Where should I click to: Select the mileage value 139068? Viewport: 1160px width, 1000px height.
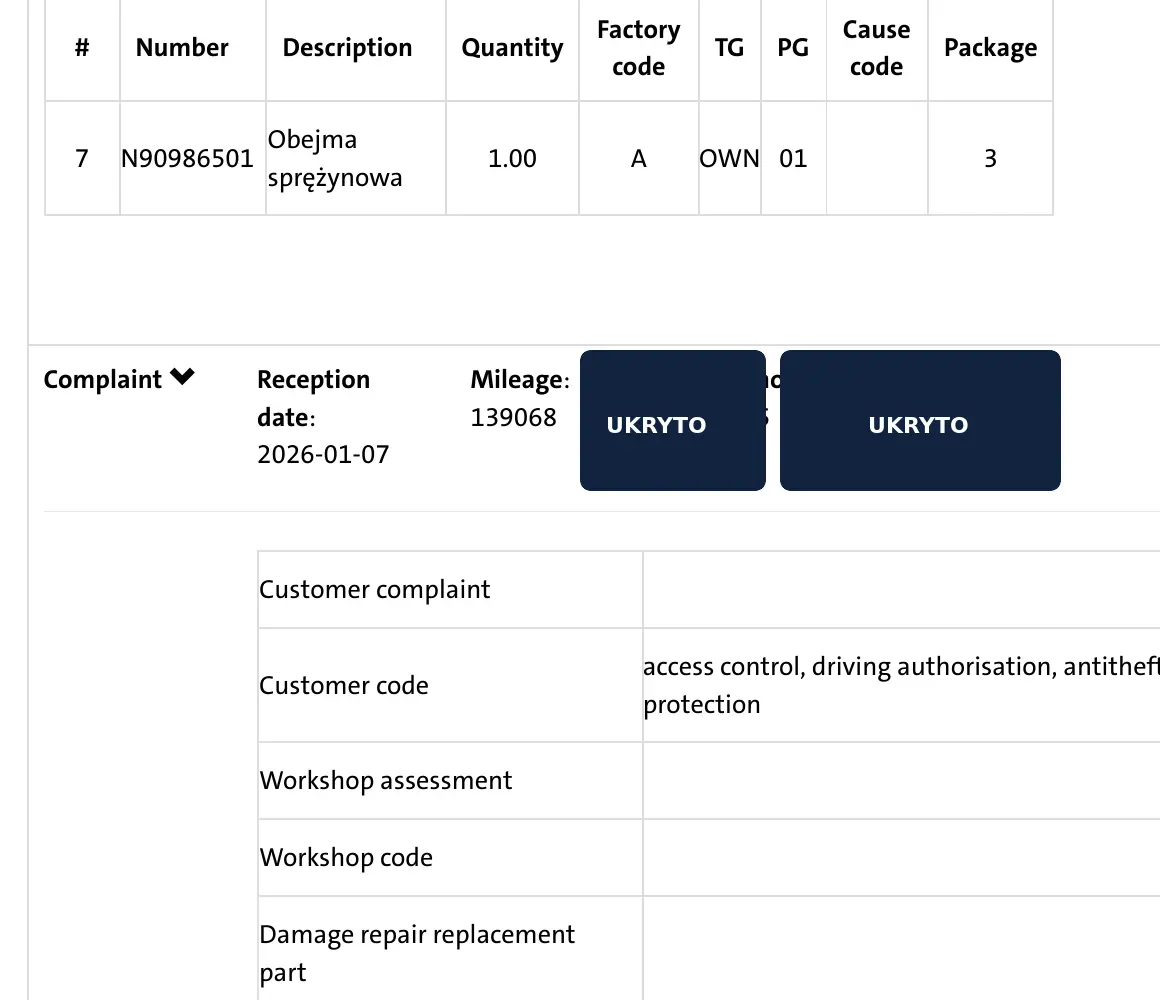tap(513, 417)
